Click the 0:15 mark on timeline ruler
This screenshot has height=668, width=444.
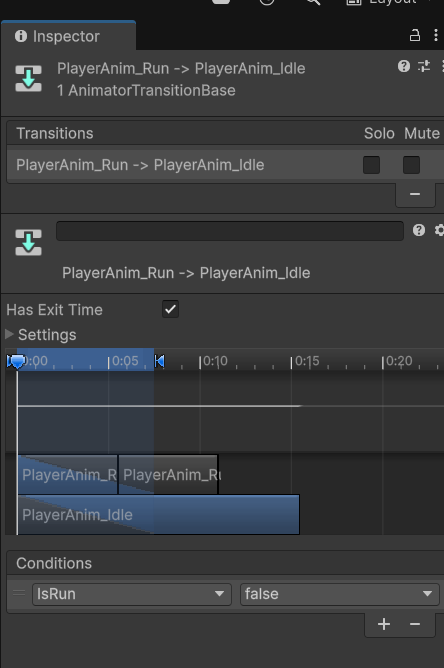coord(306,362)
